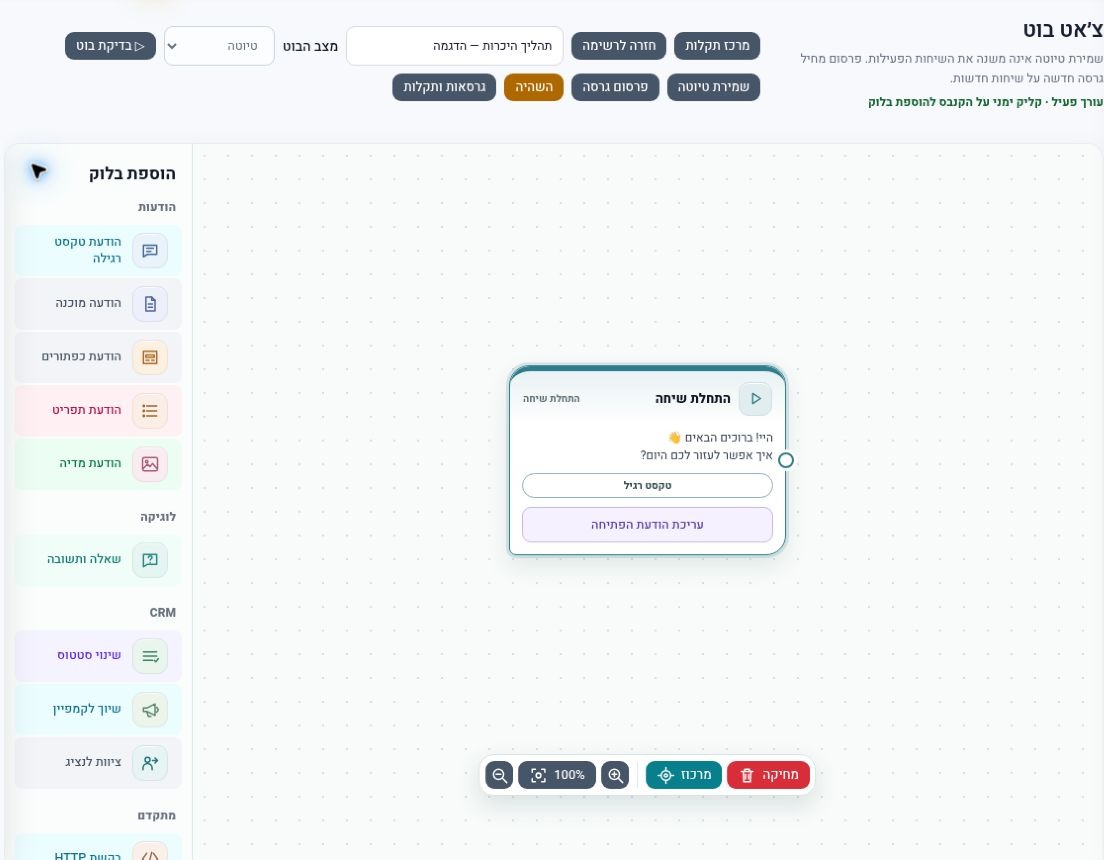Click the play icon on התחלת שיחה node
Screen dimensions: 1104x860
pos(755,399)
